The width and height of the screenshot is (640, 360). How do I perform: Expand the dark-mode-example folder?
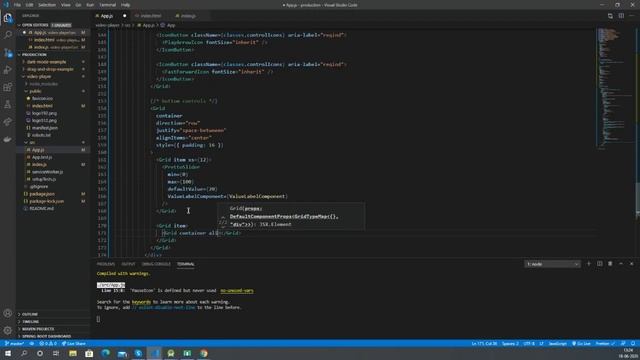click(x=46, y=62)
